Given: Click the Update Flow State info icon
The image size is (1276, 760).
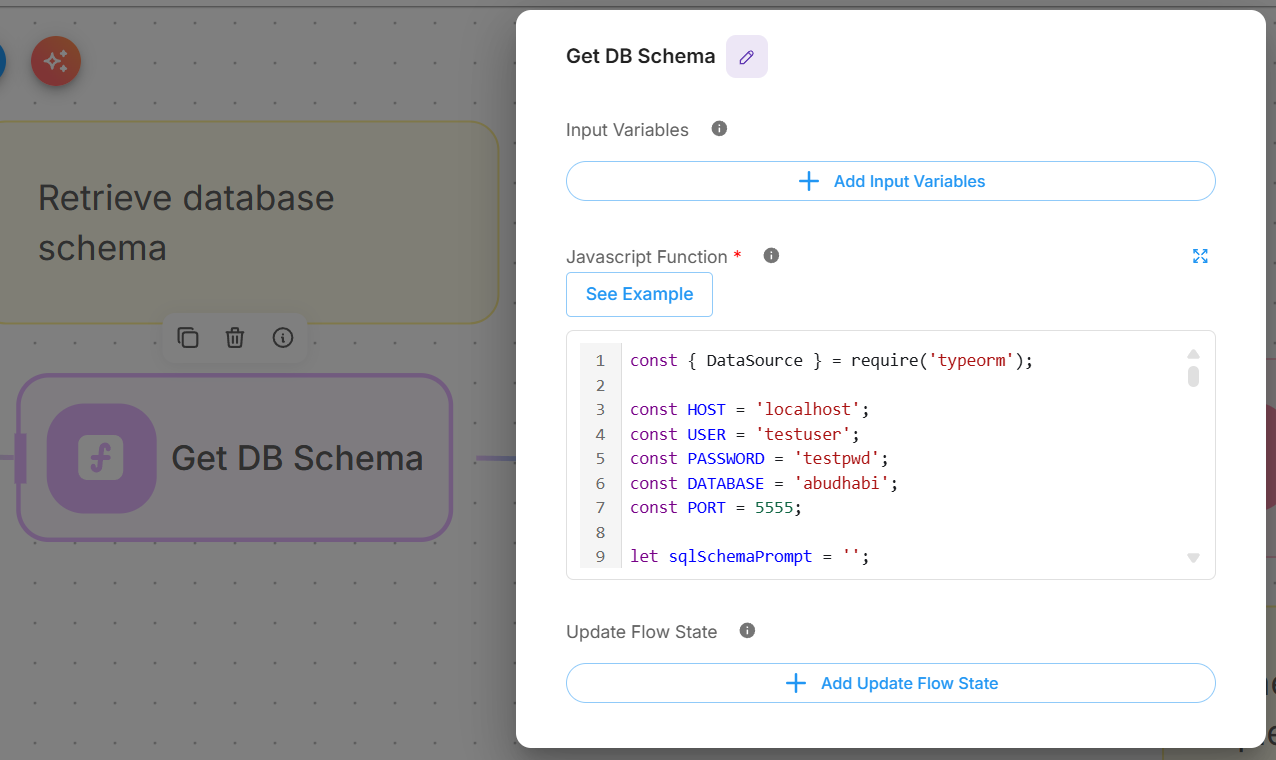Looking at the screenshot, I should (x=747, y=631).
